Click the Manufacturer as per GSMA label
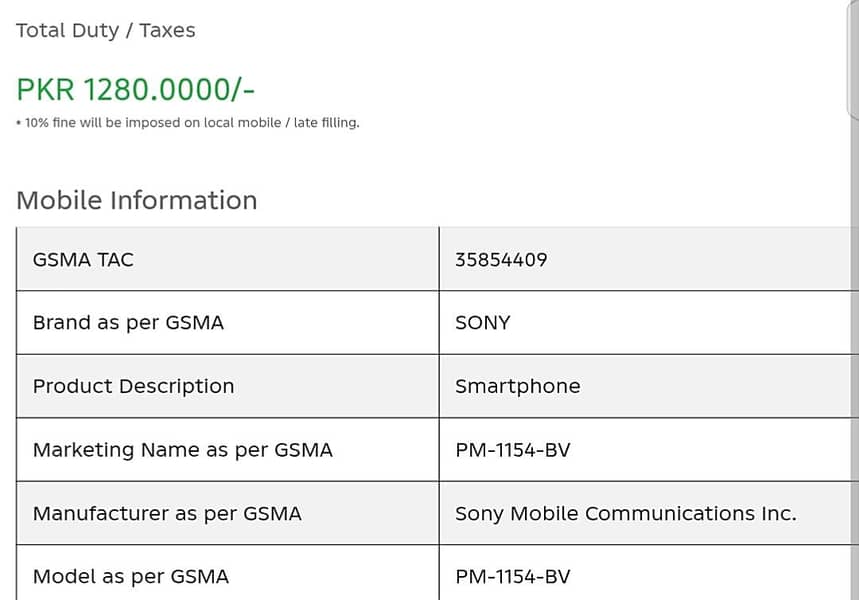 (167, 514)
